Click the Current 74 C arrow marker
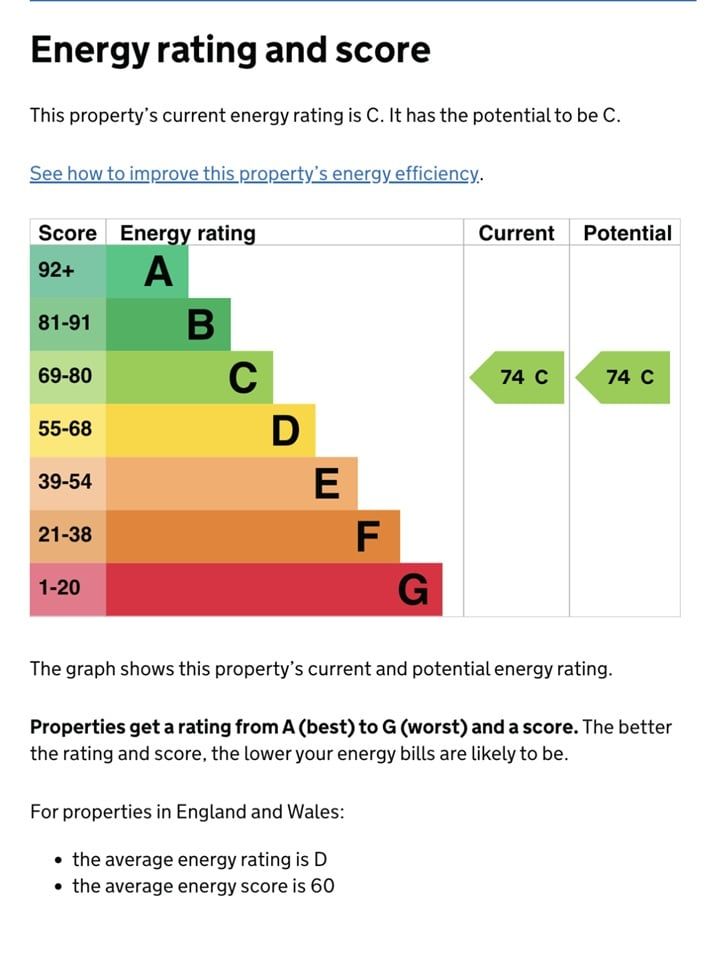 (519, 377)
